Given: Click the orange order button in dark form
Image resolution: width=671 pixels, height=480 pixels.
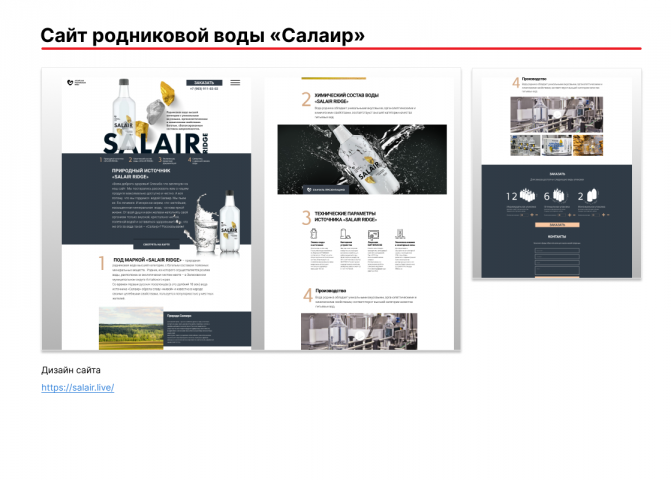Looking at the screenshot, I should point(557,225).
